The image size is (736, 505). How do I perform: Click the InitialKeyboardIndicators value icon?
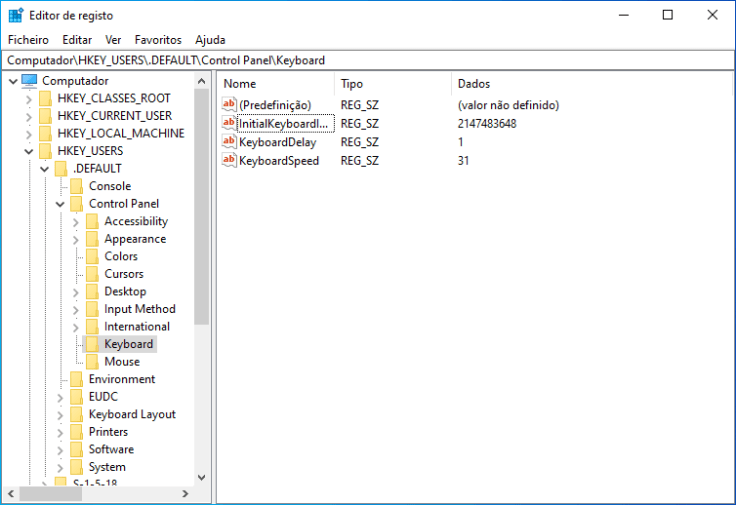pyautogui.click(x=229, y=123)
